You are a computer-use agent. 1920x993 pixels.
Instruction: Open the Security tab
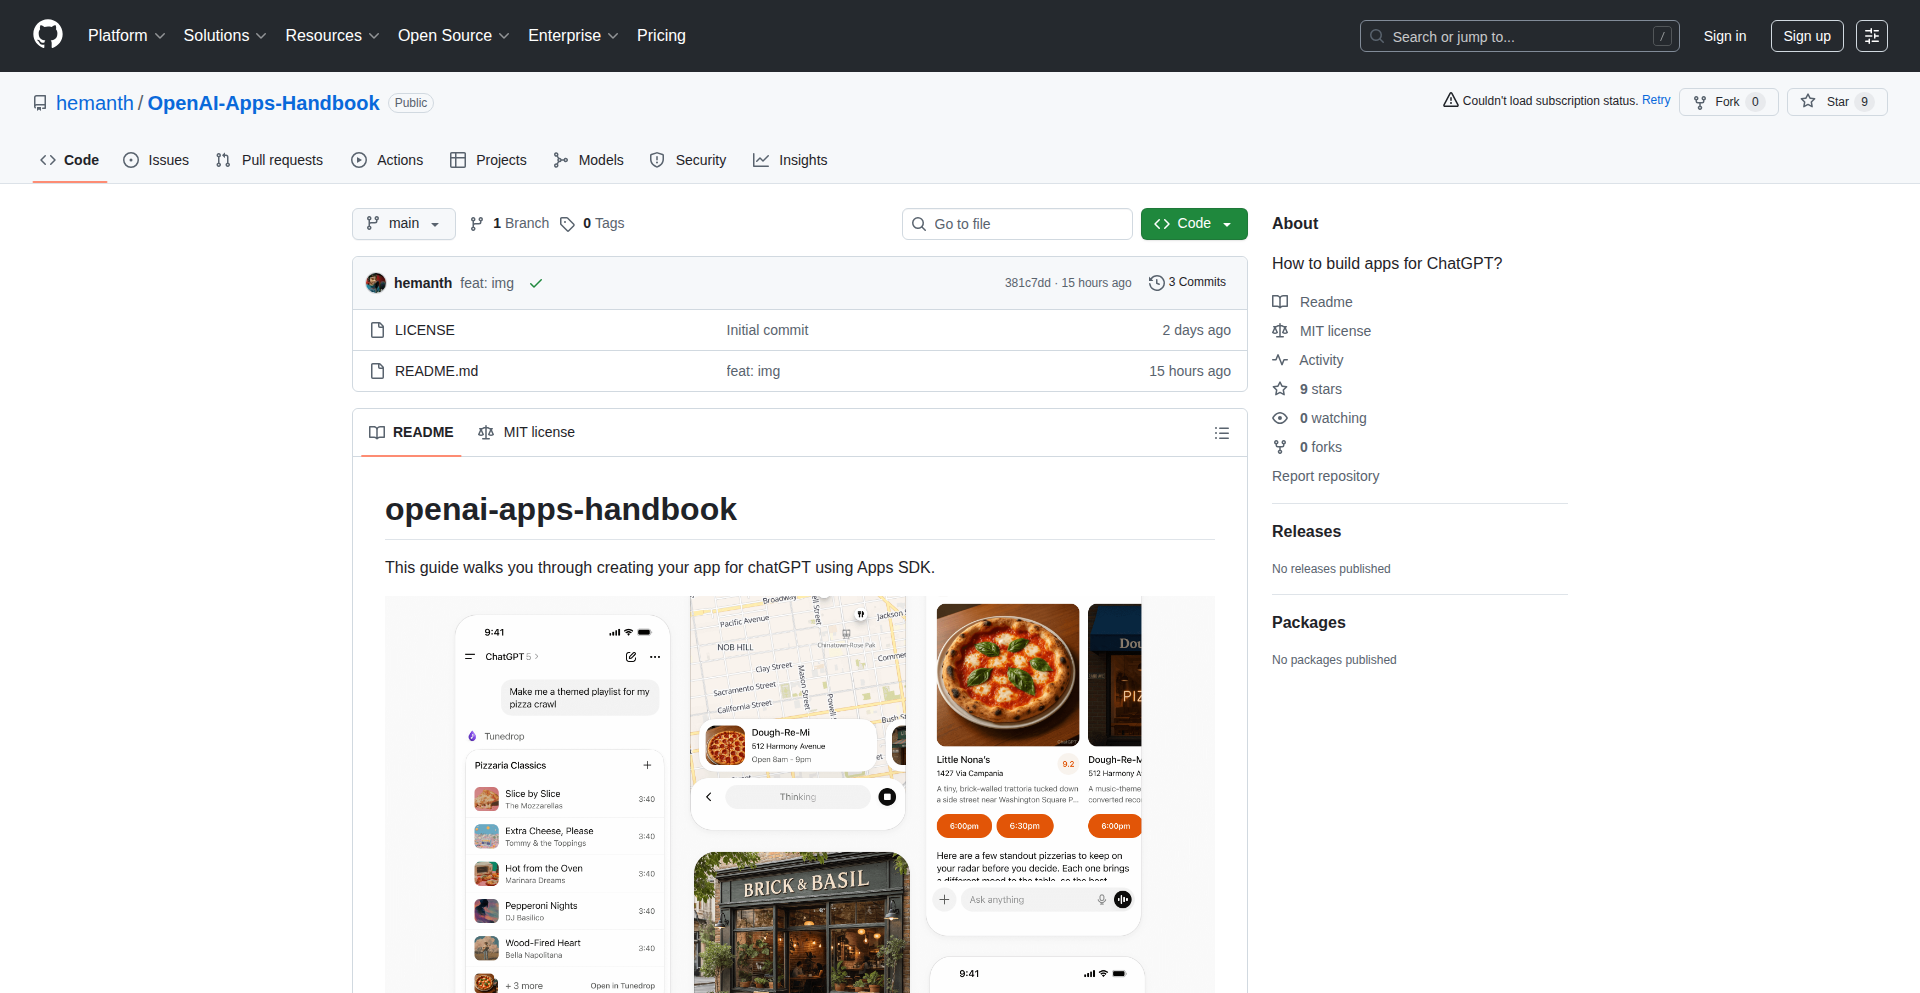(x=688, y=160)
